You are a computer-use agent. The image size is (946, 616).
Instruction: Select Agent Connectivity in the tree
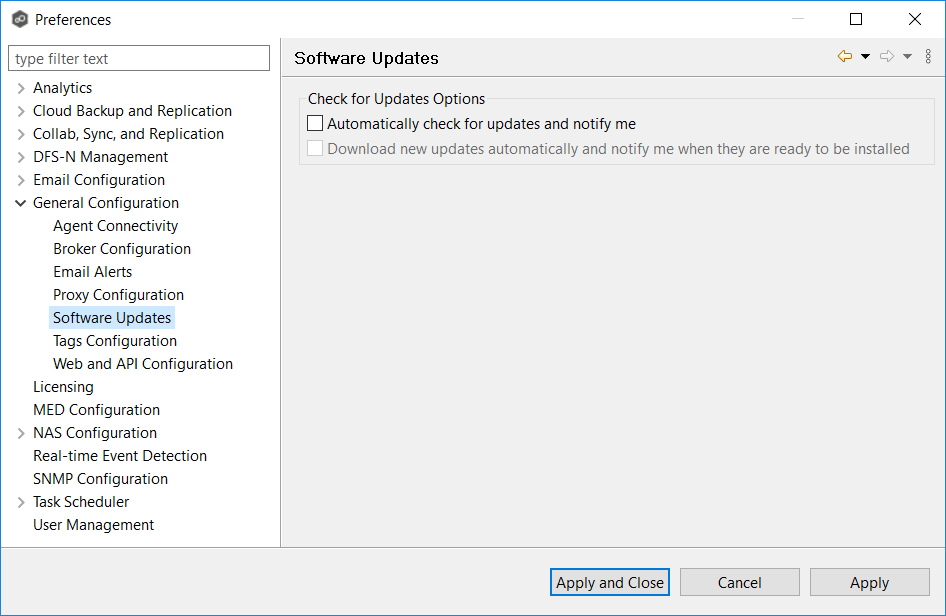pos(115,226)
